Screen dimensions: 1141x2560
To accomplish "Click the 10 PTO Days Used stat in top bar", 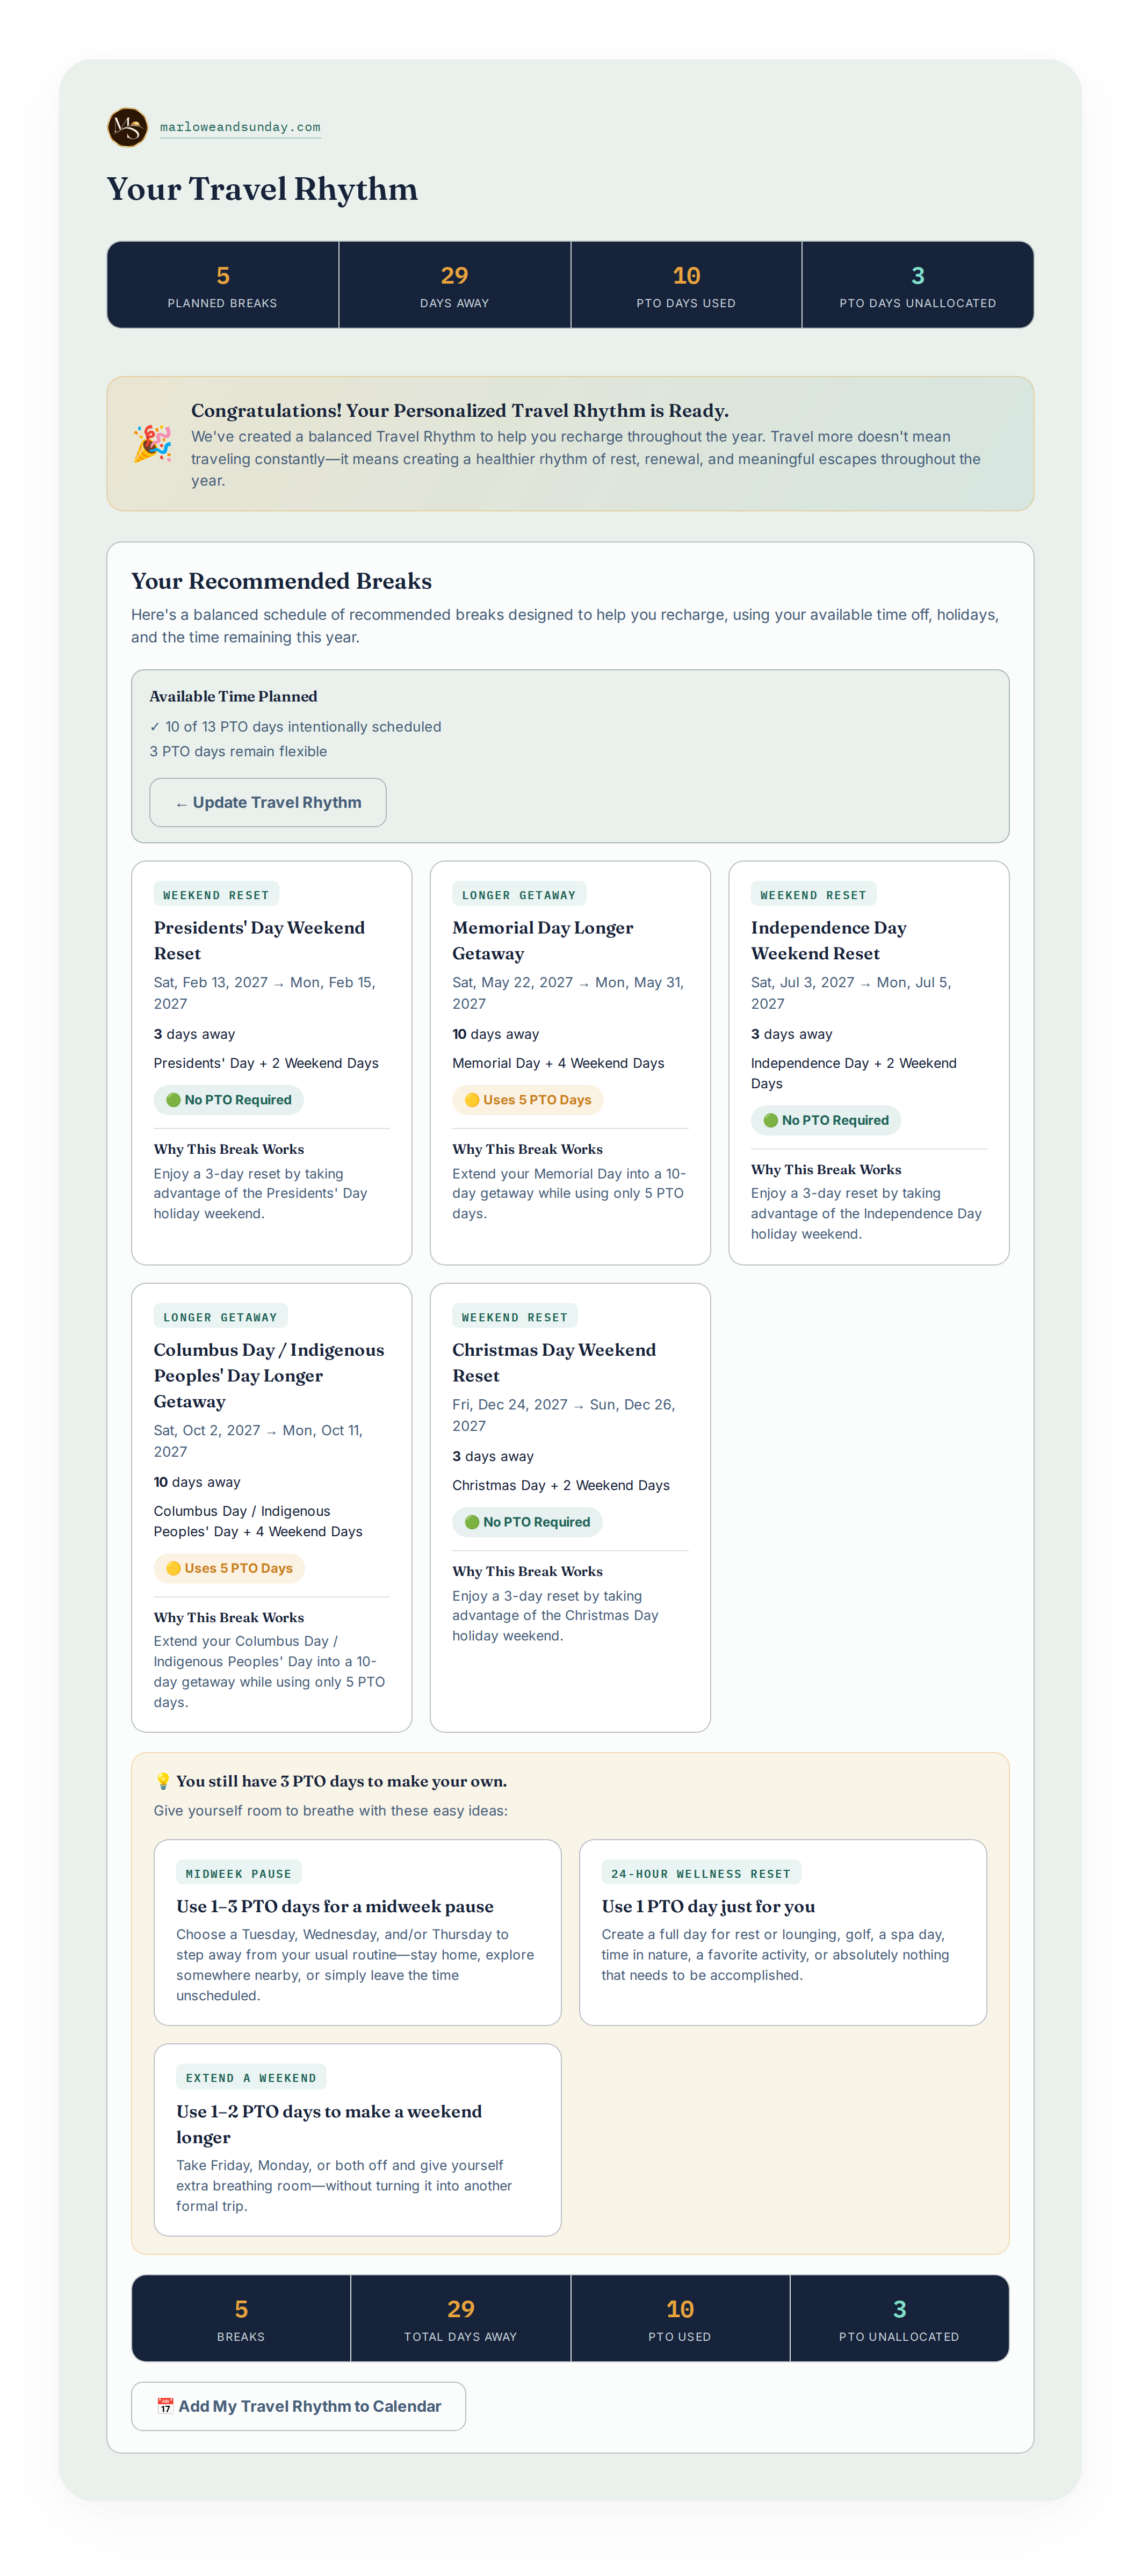I will point(686,284).
